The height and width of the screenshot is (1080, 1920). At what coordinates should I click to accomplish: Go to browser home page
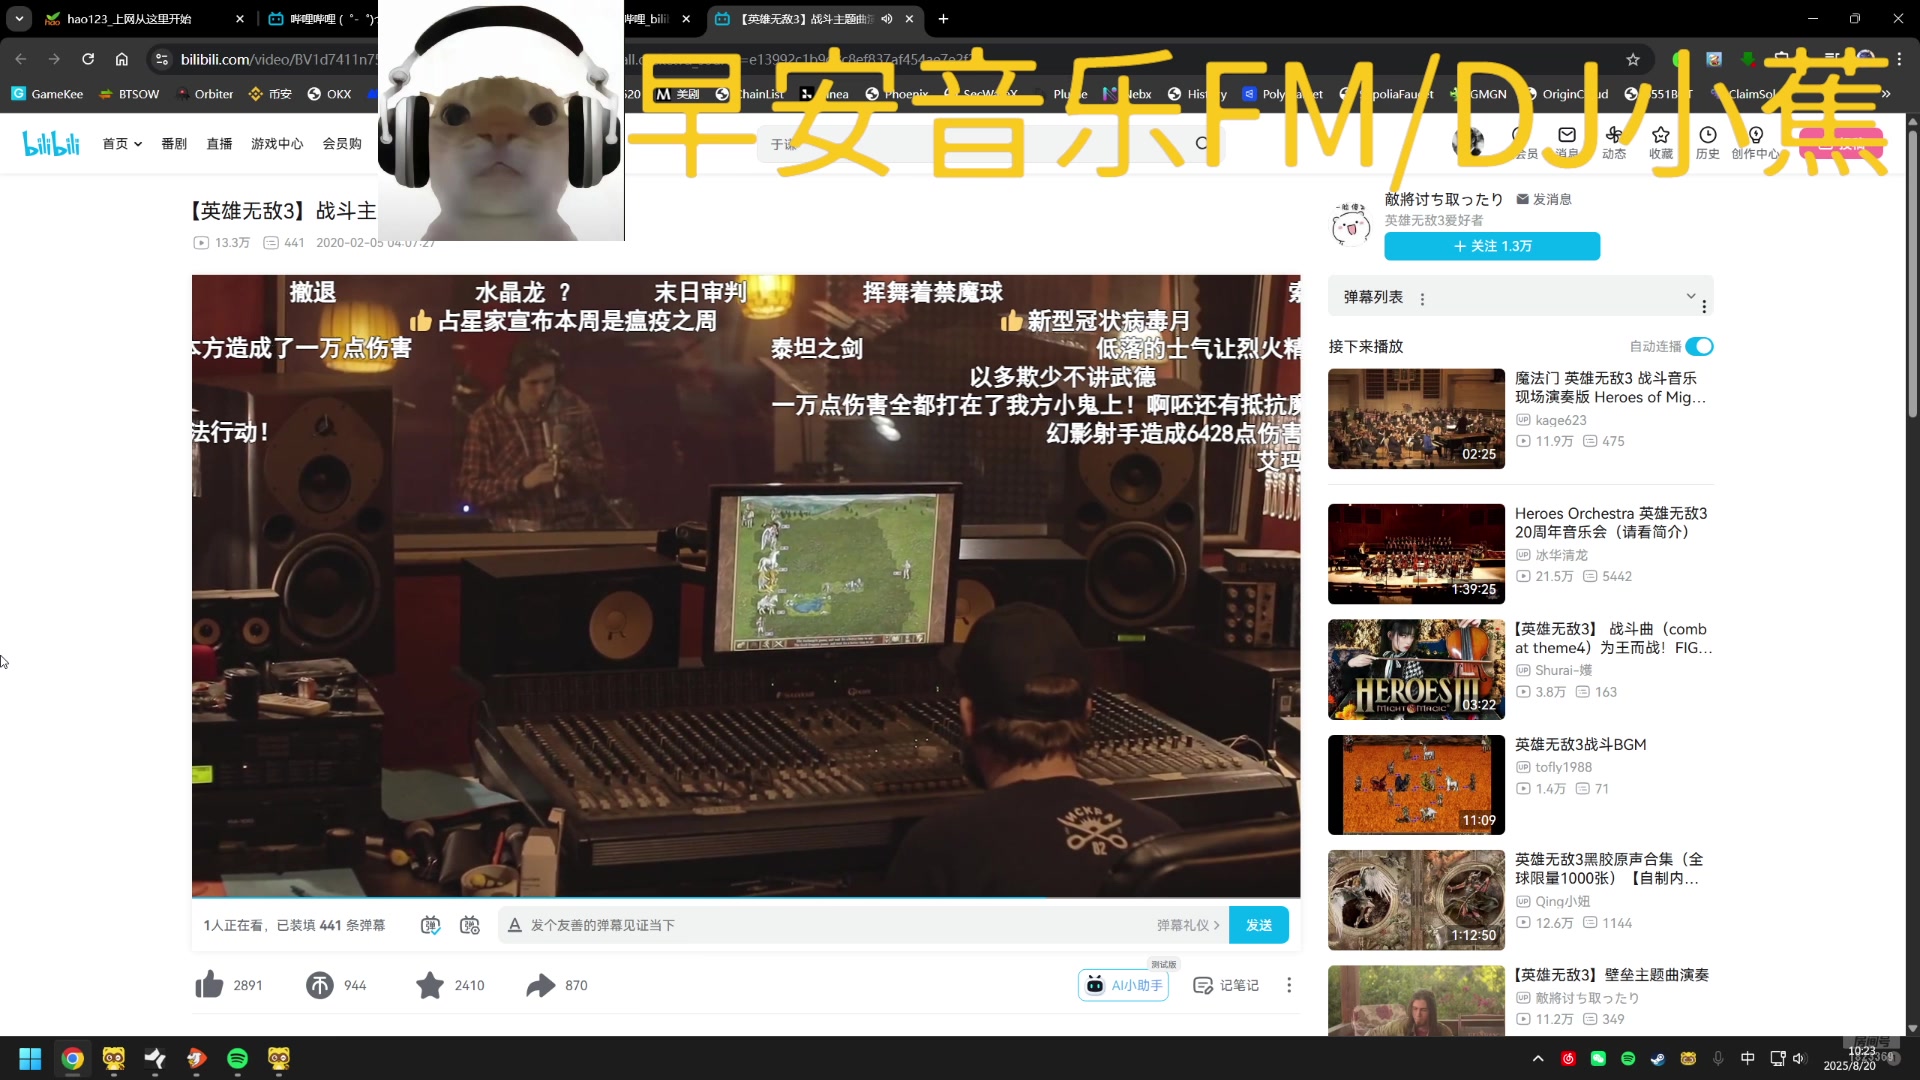click(122, 59)
